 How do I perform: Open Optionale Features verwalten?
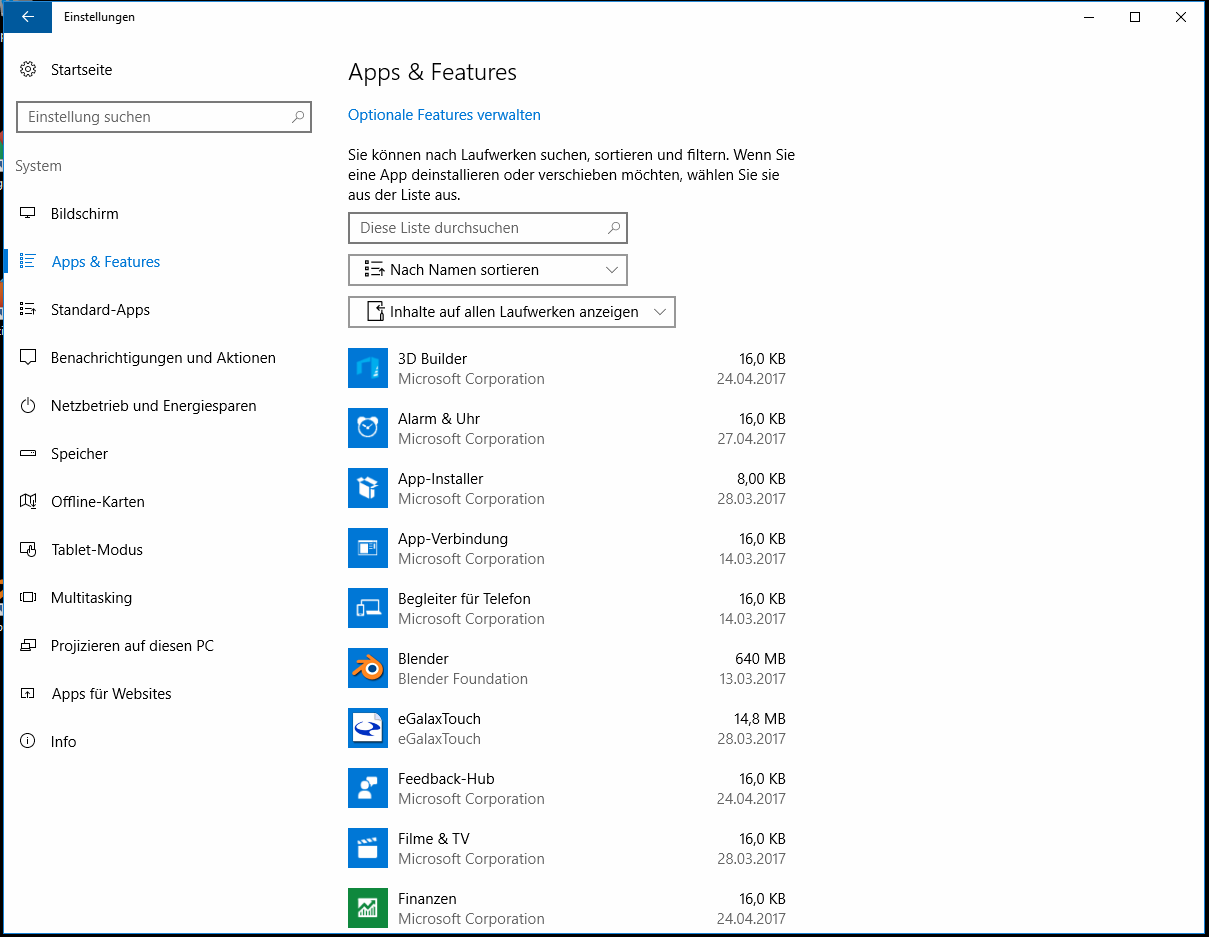[x=444, y=115]
